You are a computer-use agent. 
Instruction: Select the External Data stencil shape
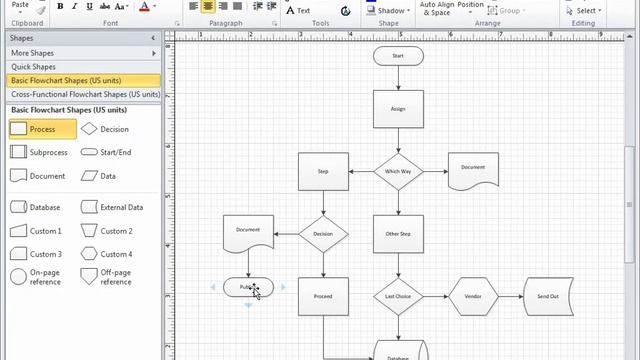[x=112, y=207]
